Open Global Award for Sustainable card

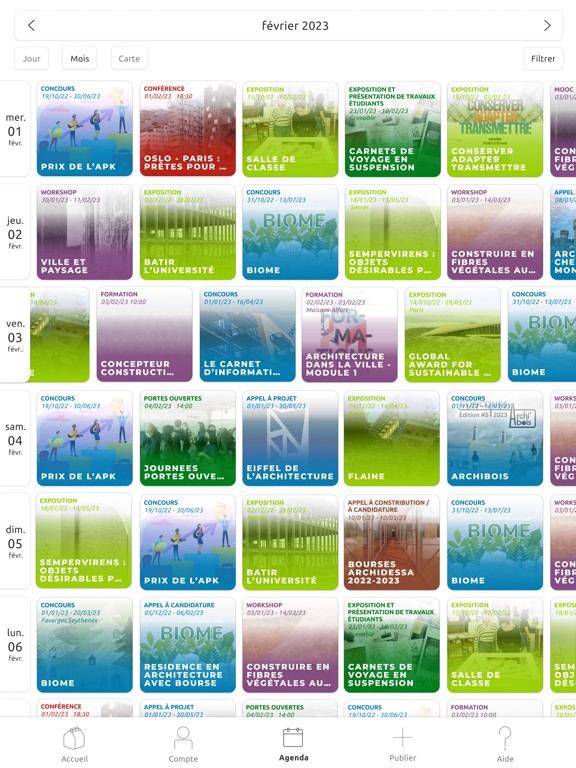453,335
